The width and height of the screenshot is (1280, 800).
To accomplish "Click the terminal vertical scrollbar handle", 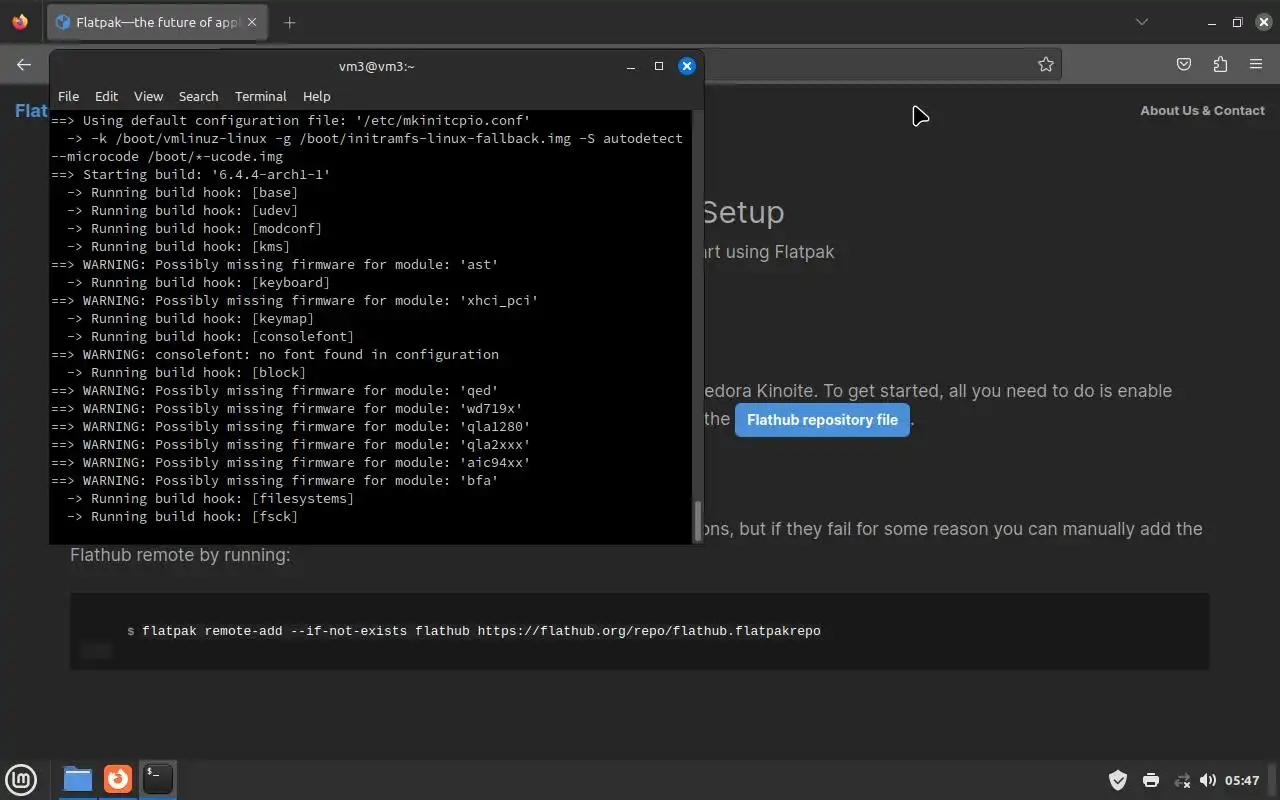I will click(698, 520).
